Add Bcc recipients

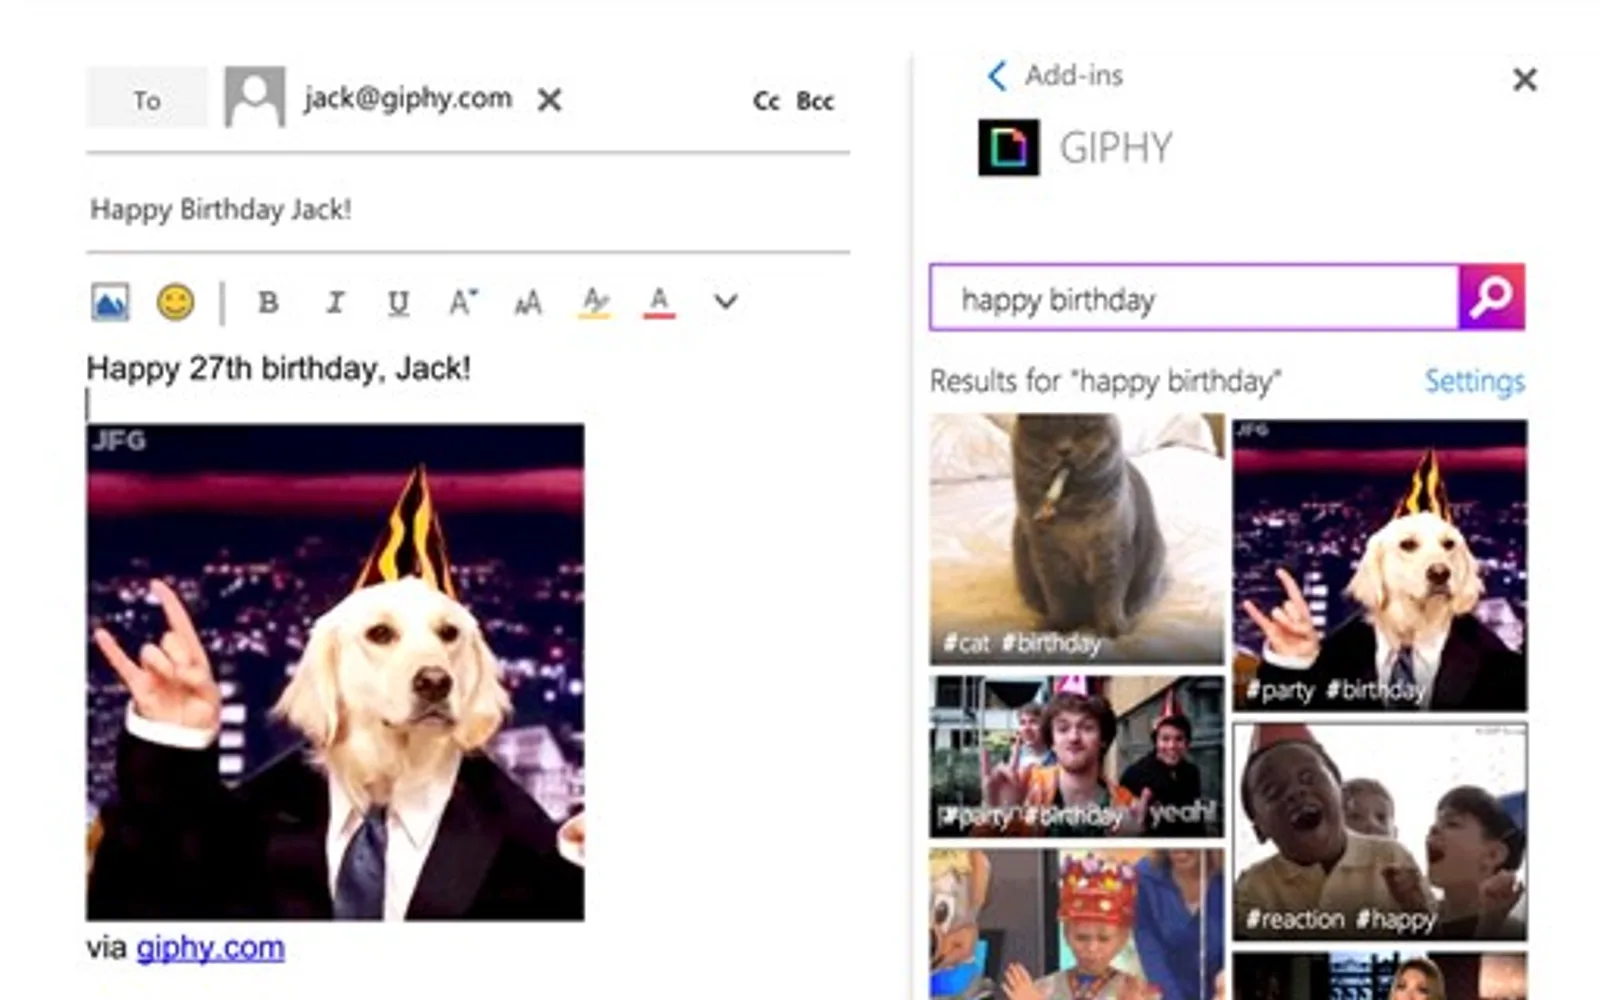[x=815, y=101]
